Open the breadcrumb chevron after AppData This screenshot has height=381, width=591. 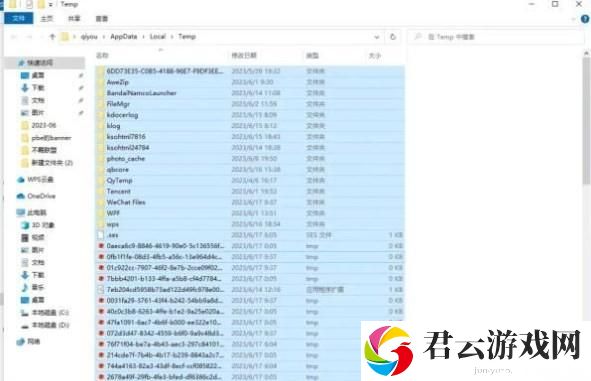(144, 37)
